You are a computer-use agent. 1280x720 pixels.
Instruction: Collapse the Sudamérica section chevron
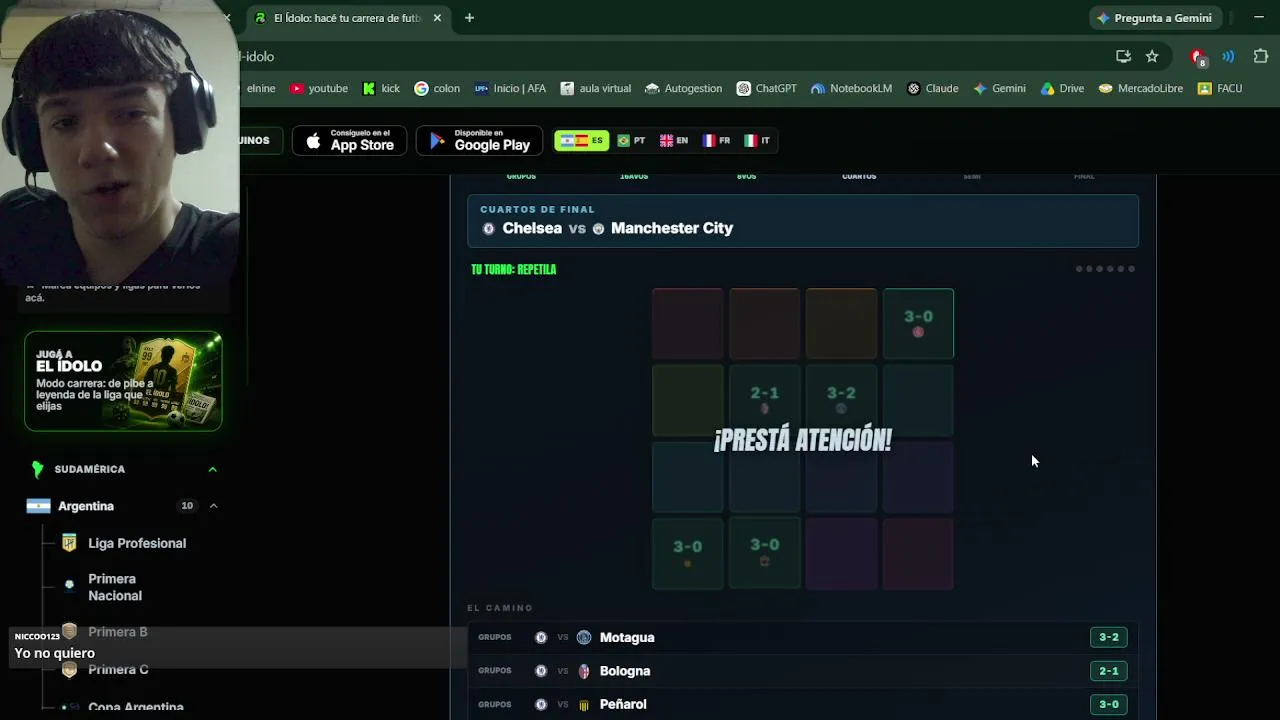[212, 469]
